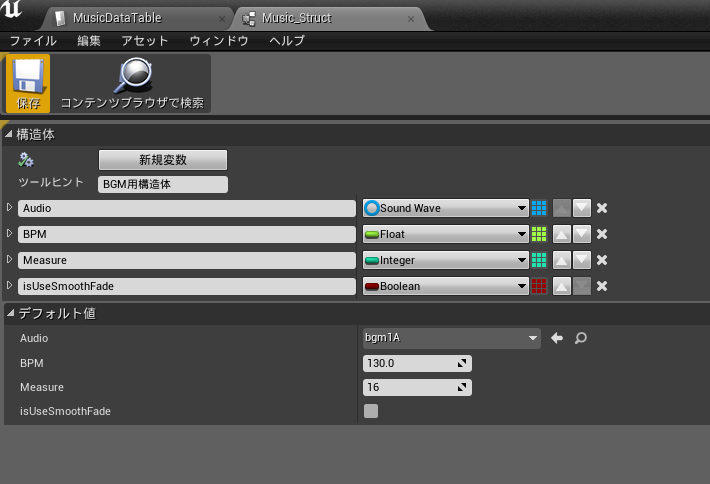Screen dimensions: 710x484
Task: Browse to bgm1A asset magnifier icon
Action: click(x=580, y=338)
